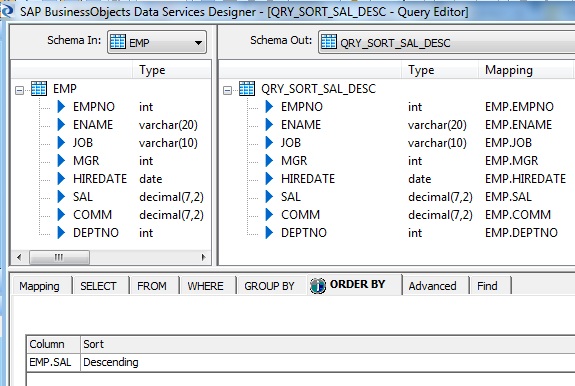Select the EMP.JOB mapping value
575x386 pixels.
(x=508, y=143)
